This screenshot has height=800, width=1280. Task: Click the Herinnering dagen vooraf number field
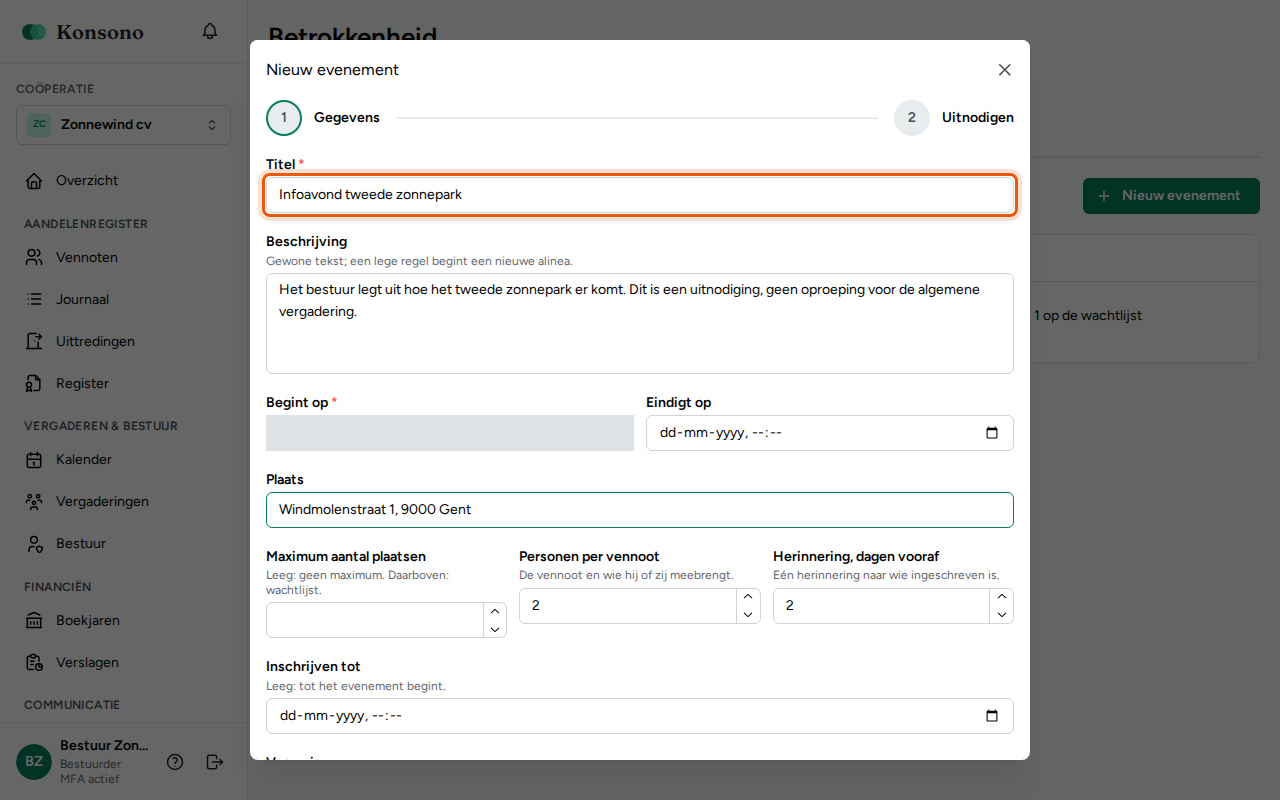tap(893, 606)
